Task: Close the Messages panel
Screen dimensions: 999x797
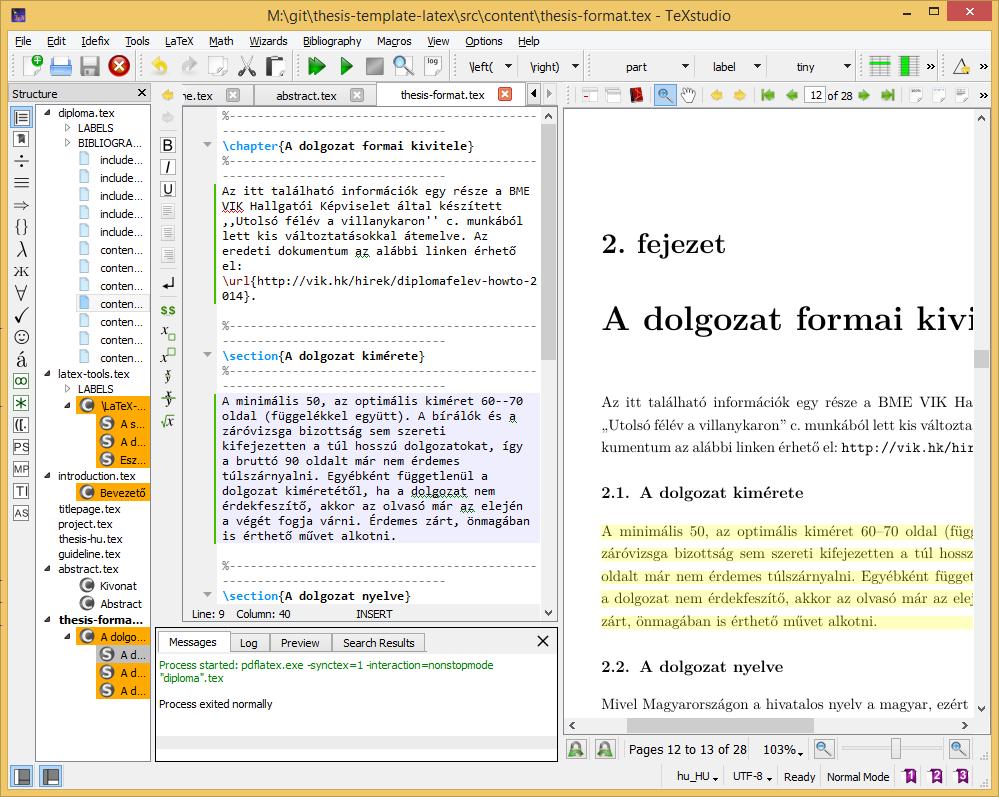Action: (543, 641)
